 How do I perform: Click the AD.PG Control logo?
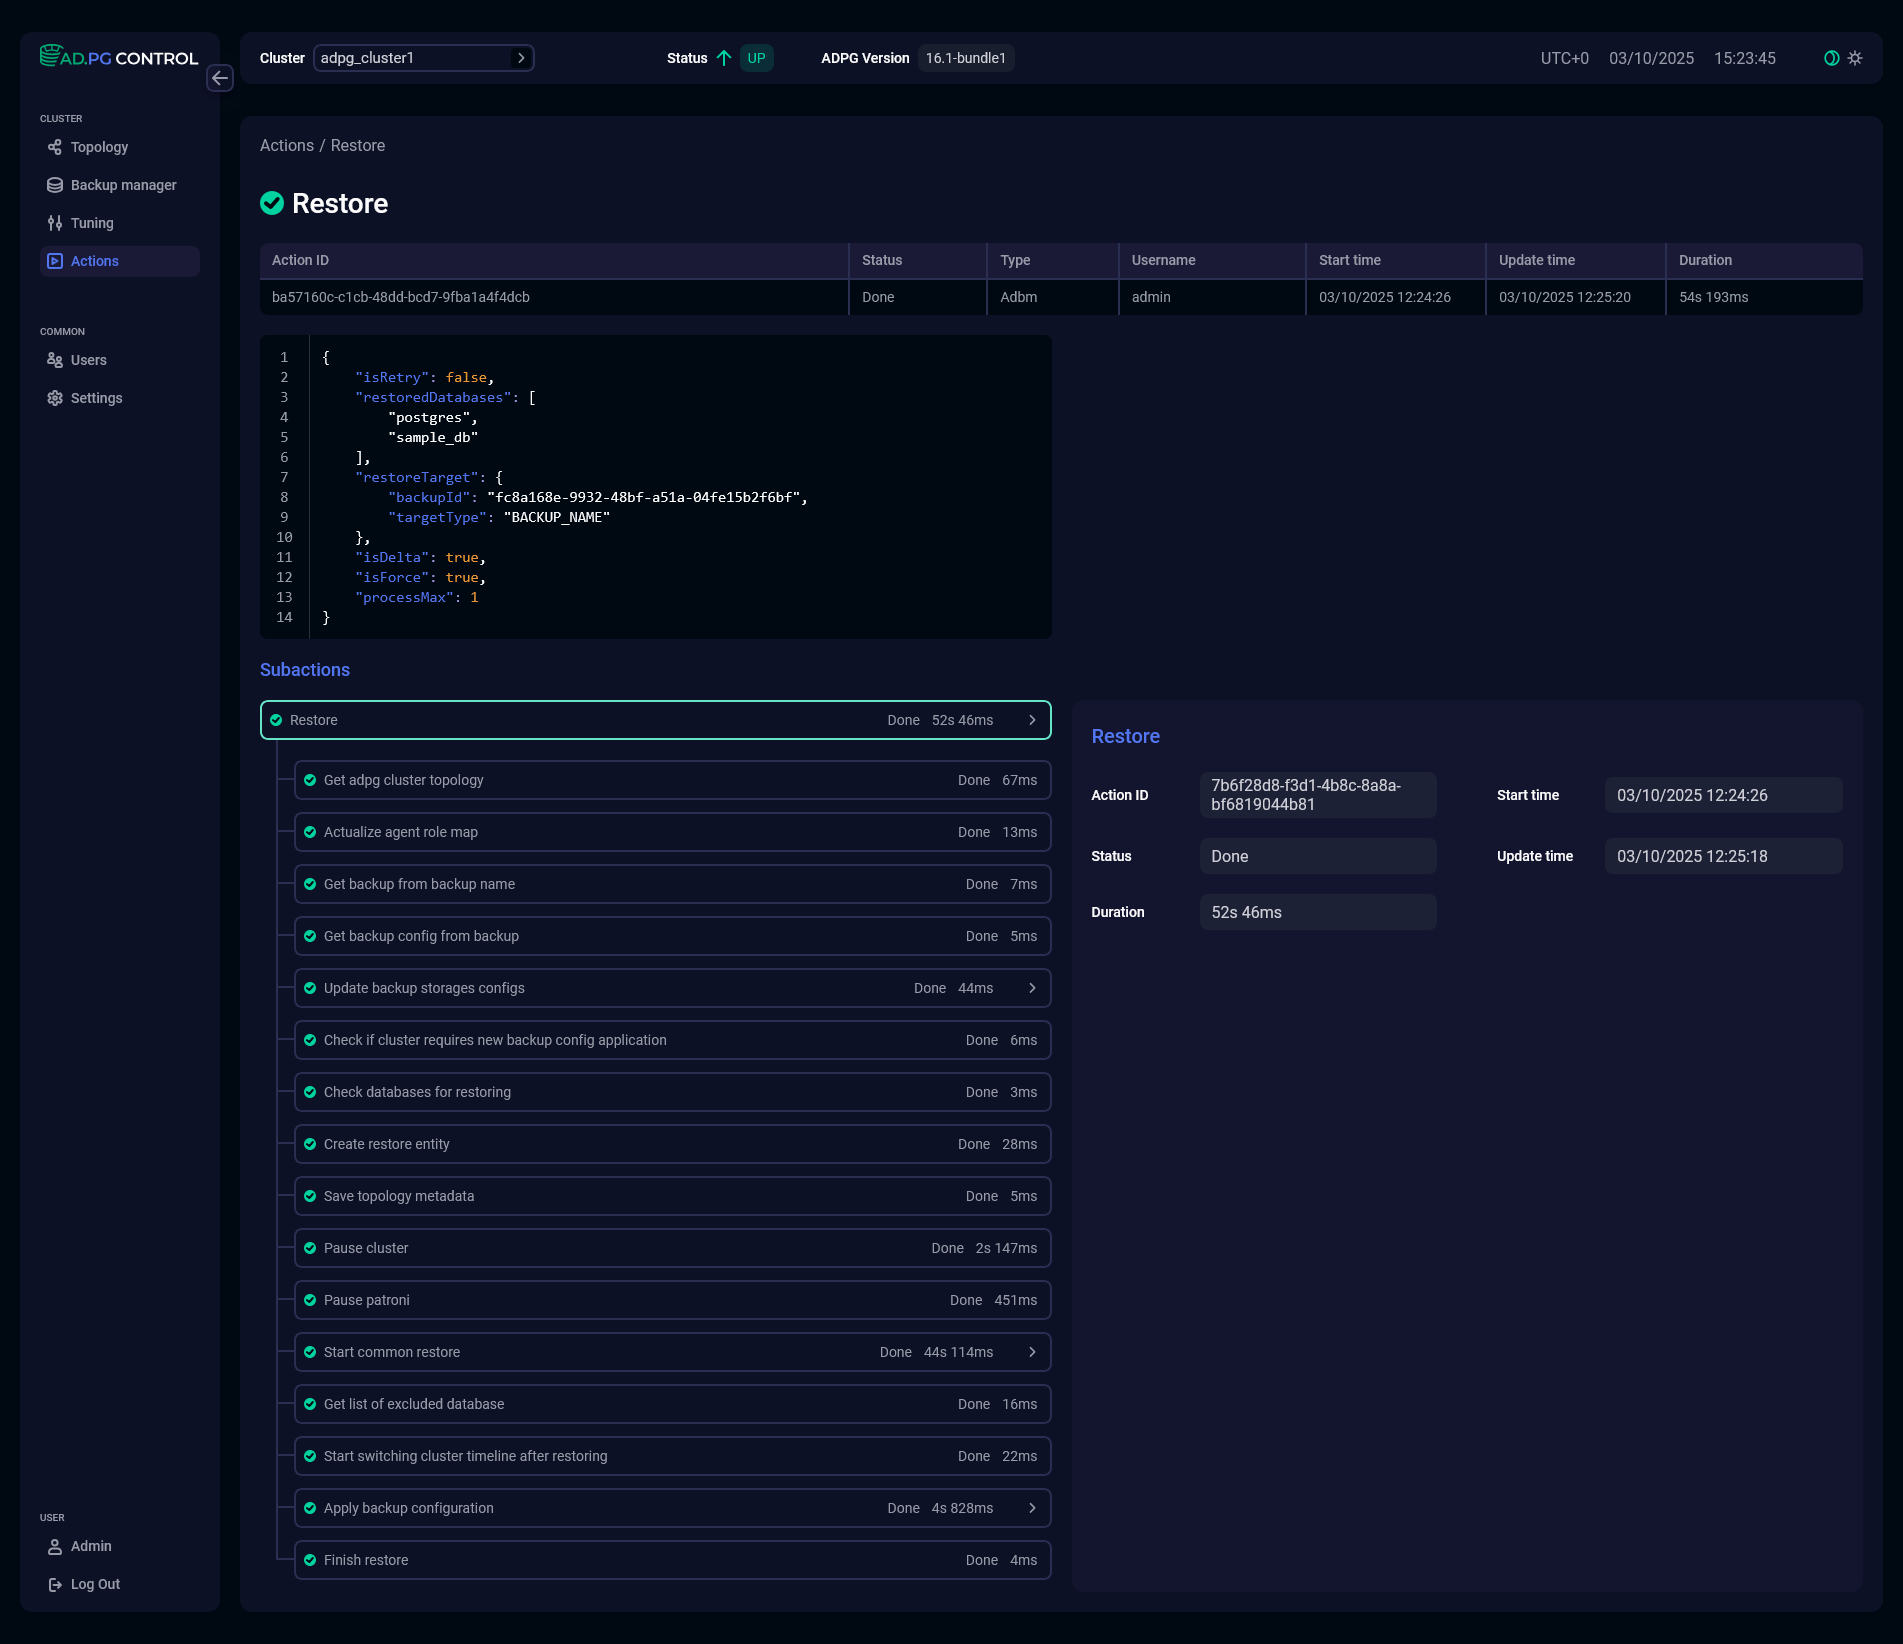119,57
